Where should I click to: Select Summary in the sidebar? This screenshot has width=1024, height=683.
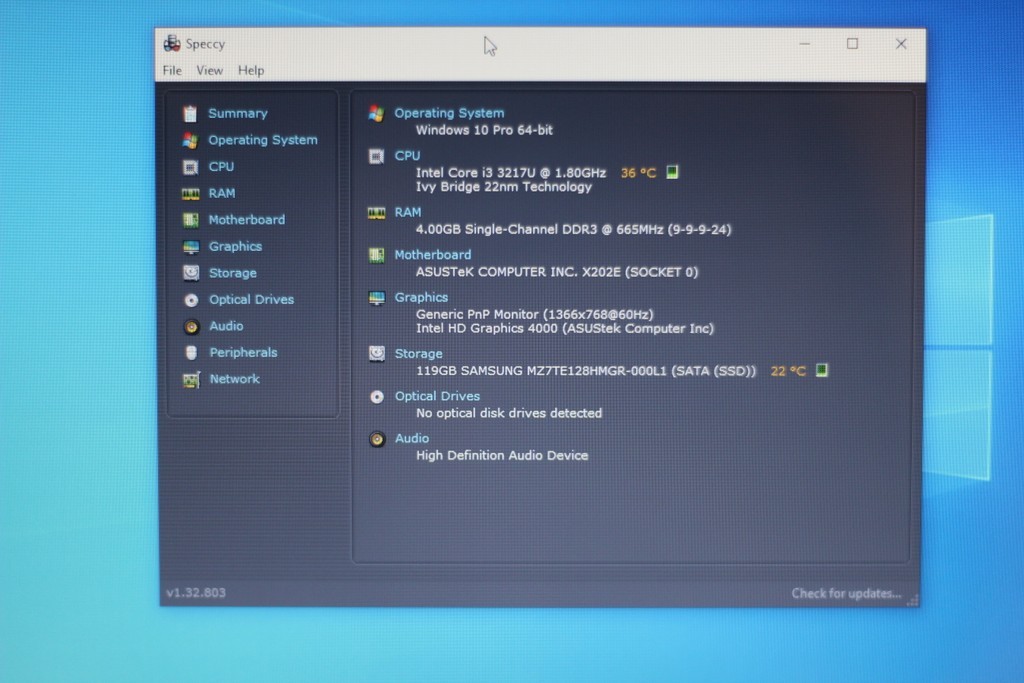coord(238,114)
